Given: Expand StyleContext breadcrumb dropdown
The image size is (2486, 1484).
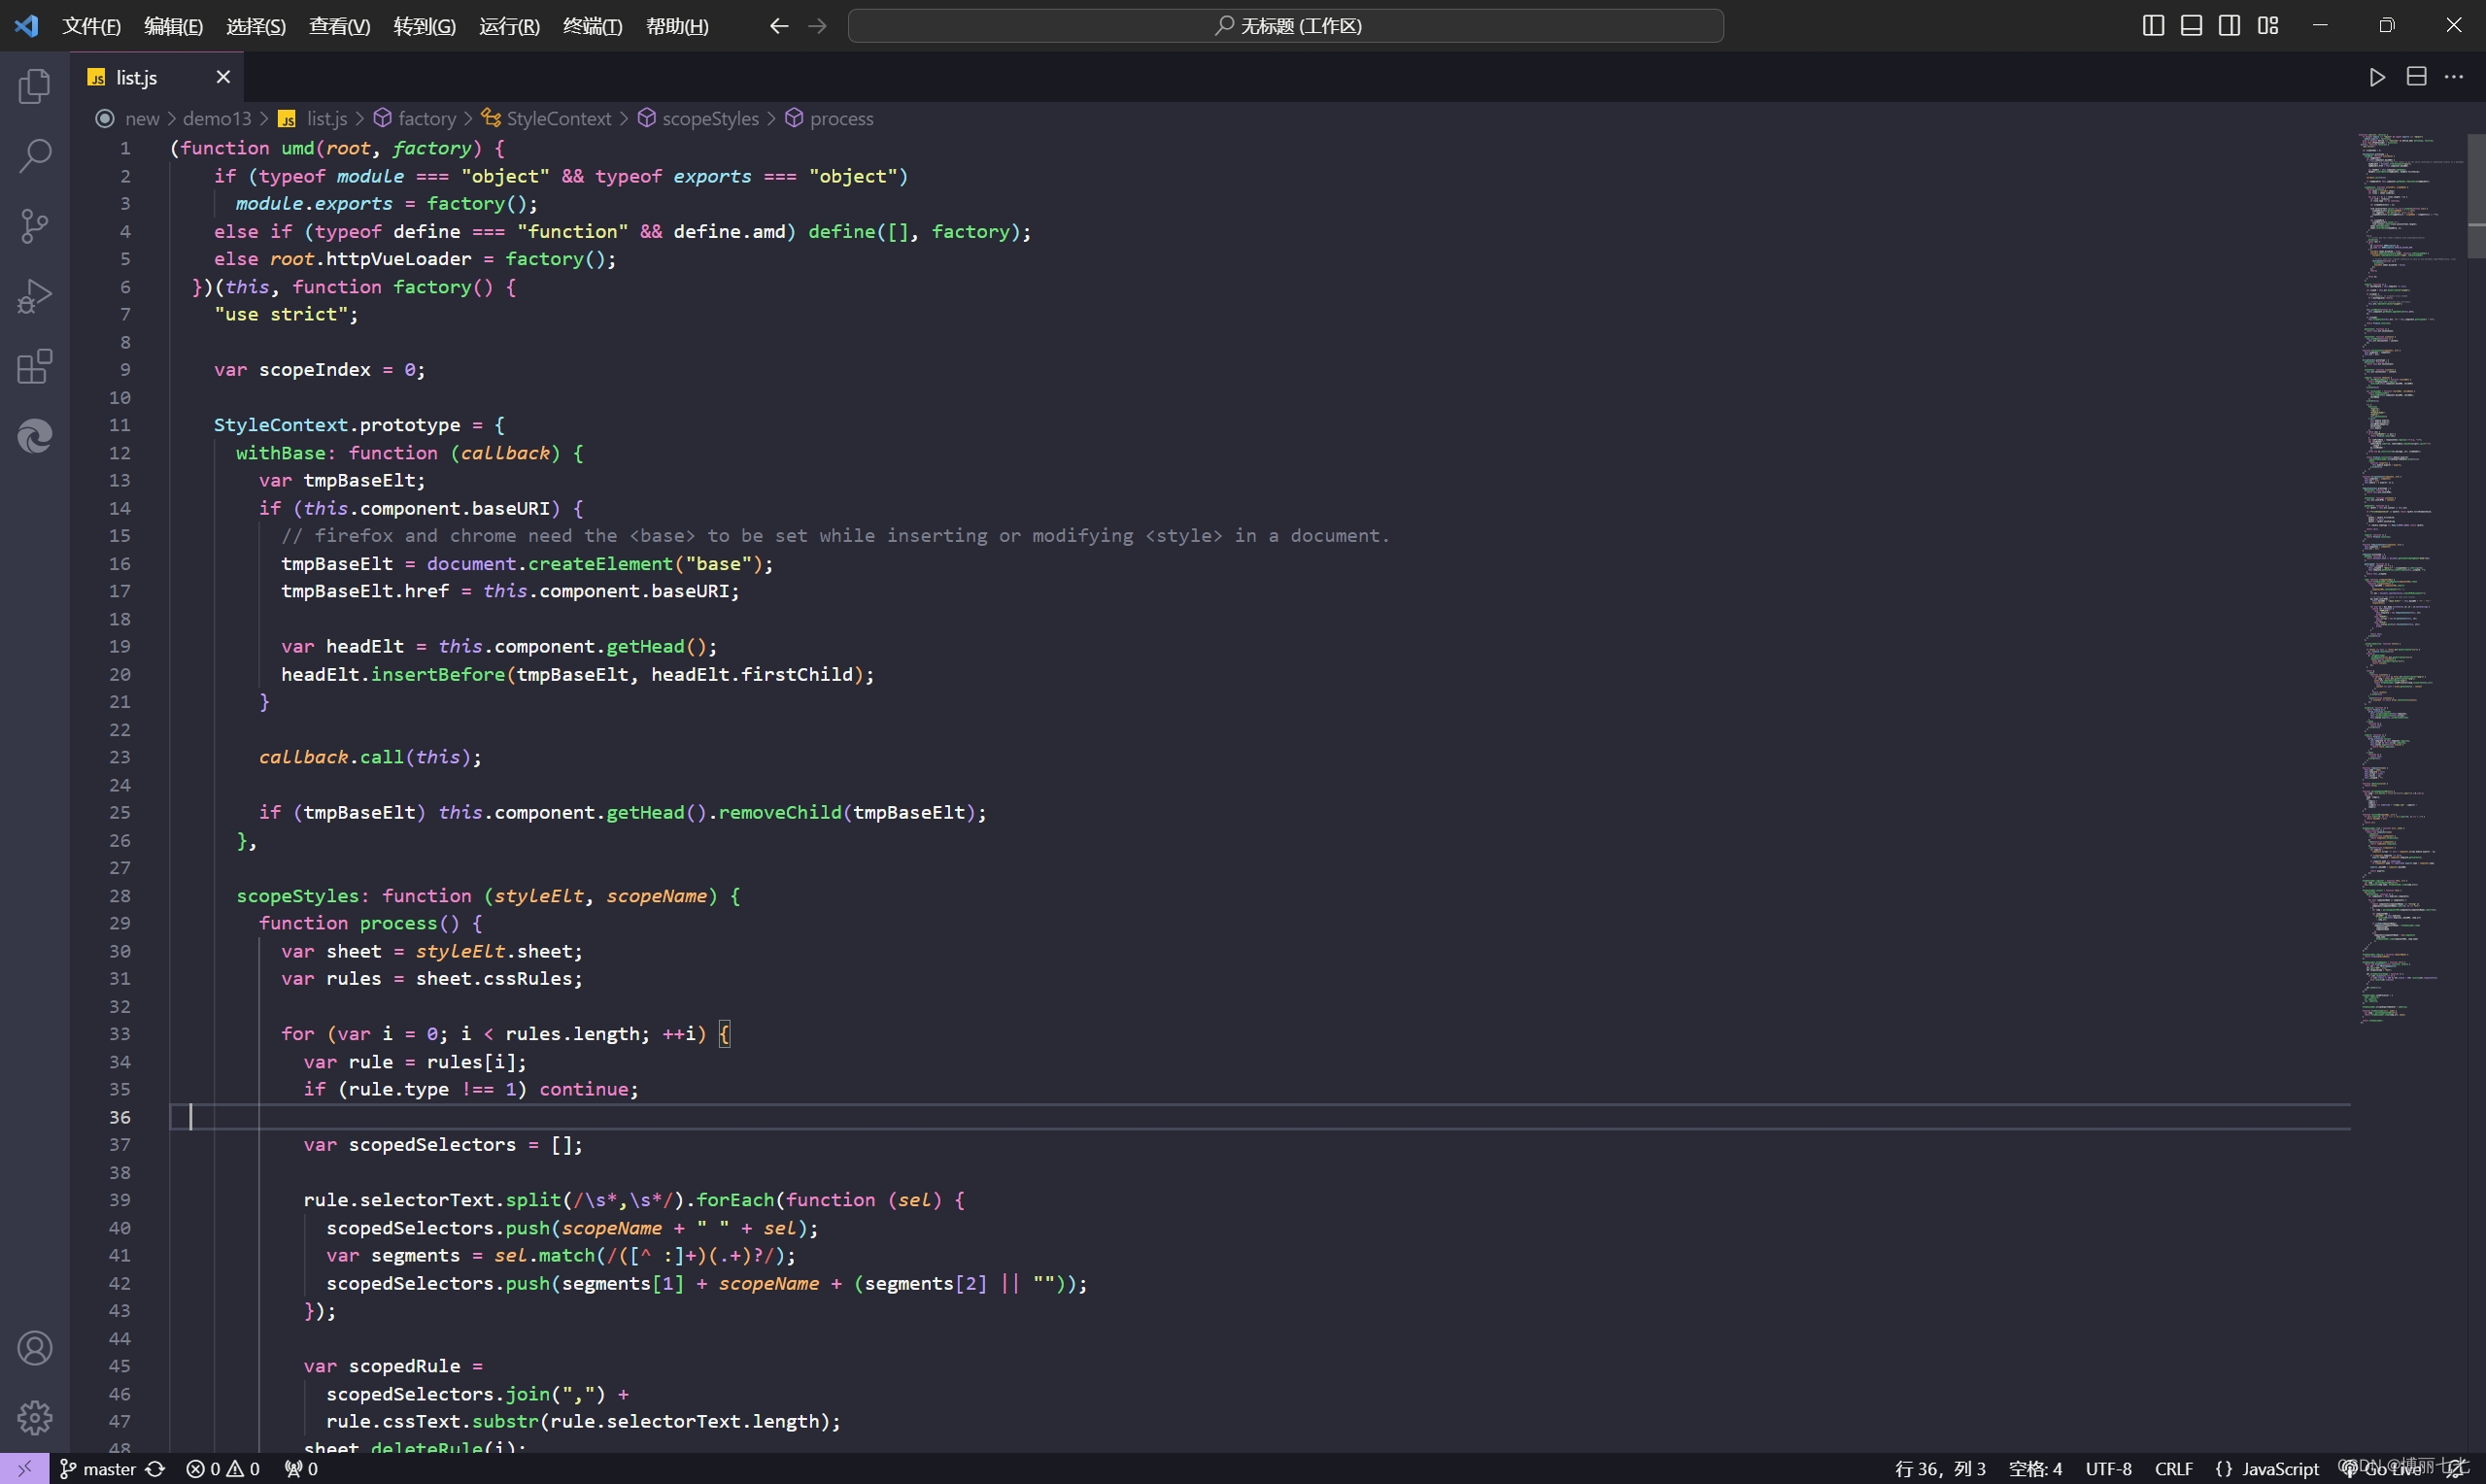Looking at the screenshot, I should [558, 118].
